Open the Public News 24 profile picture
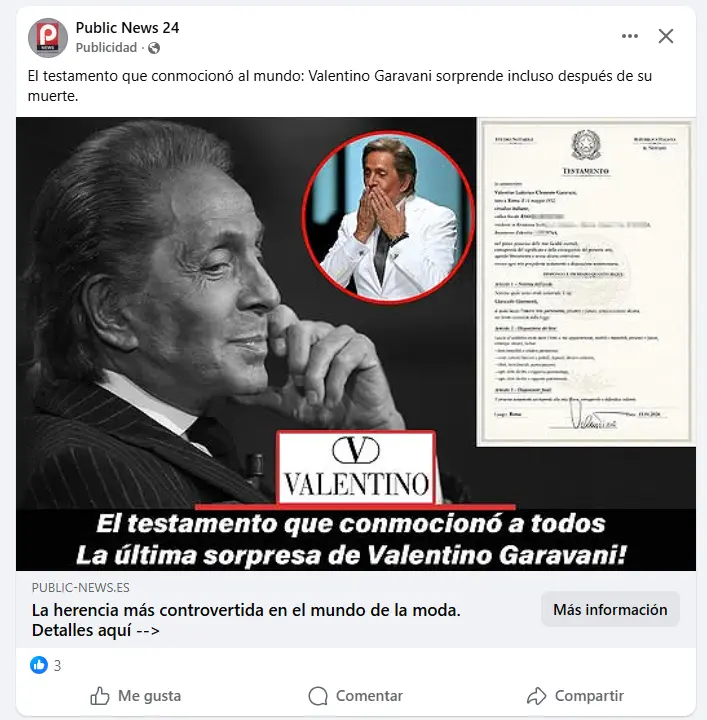 click(48, 37)
